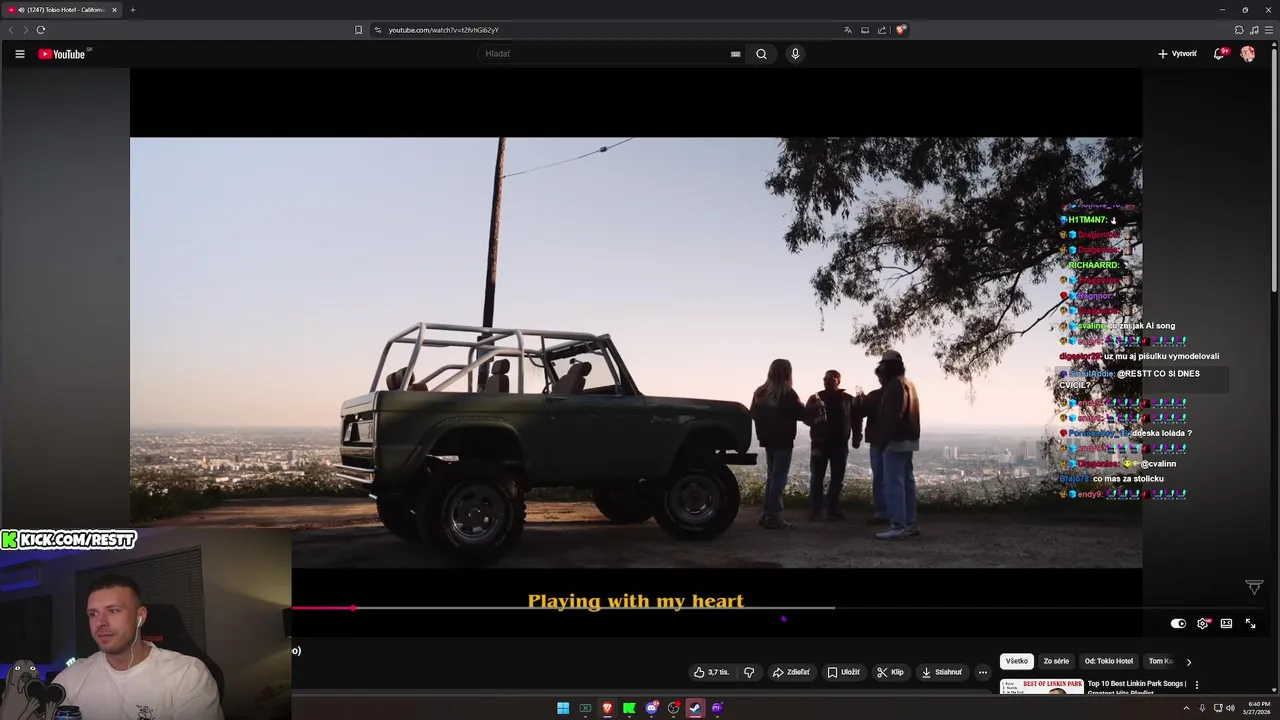Click chat message 'co mas za stolicku'
Screen dimensions: 1280x720
point(1128,479)
